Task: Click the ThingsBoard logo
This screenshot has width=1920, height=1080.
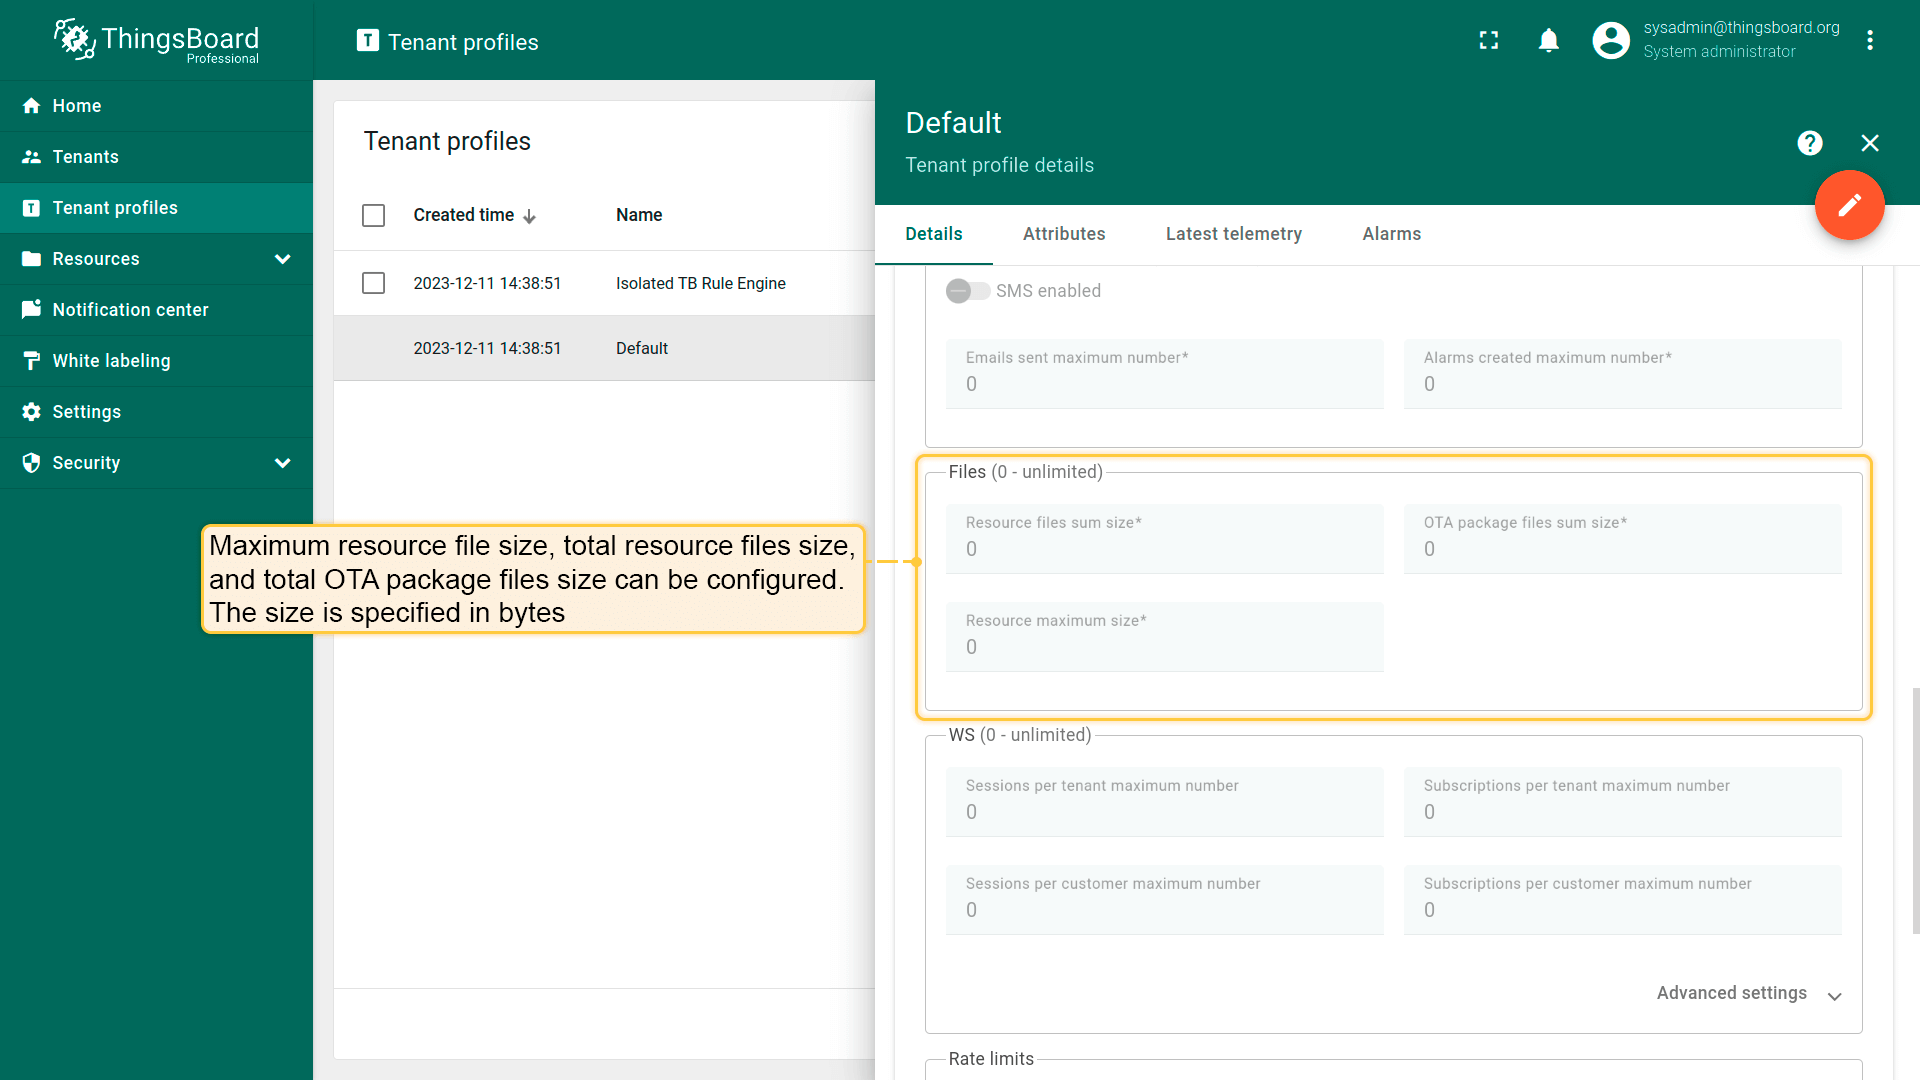Action: point(156,40)
